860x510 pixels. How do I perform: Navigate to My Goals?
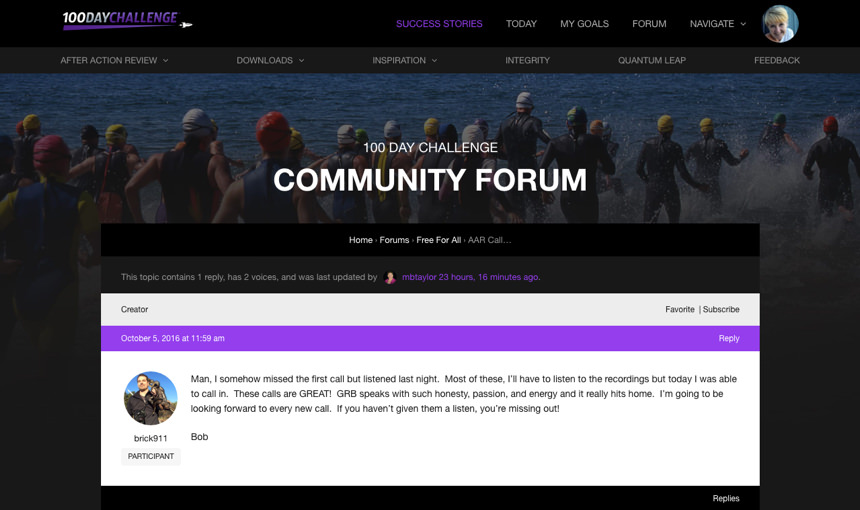584,24
